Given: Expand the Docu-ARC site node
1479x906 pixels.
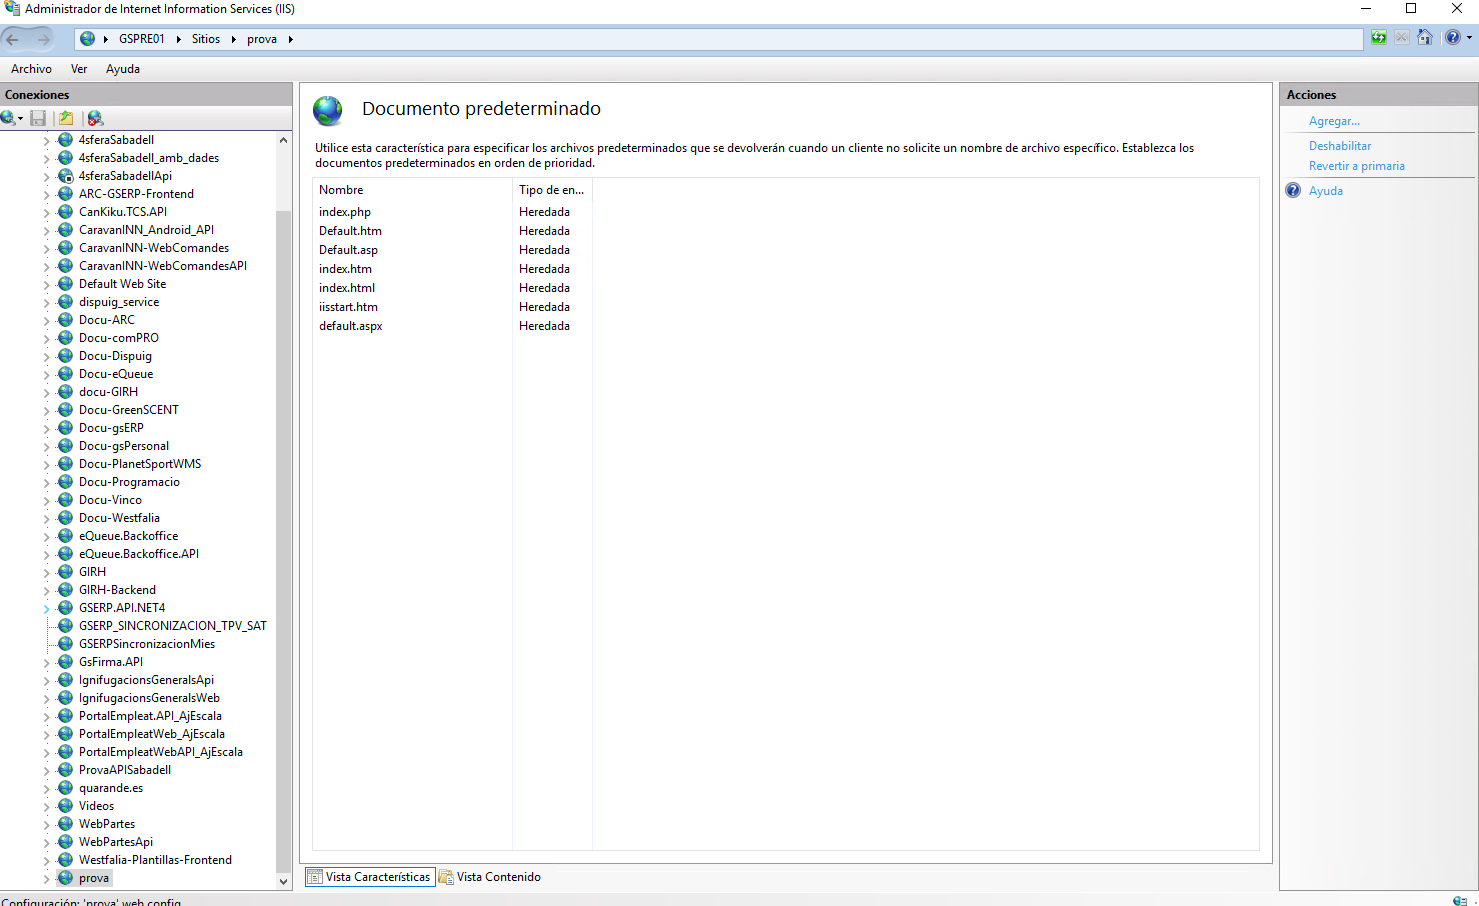Looking at the screenshot, I should [46, 321].
